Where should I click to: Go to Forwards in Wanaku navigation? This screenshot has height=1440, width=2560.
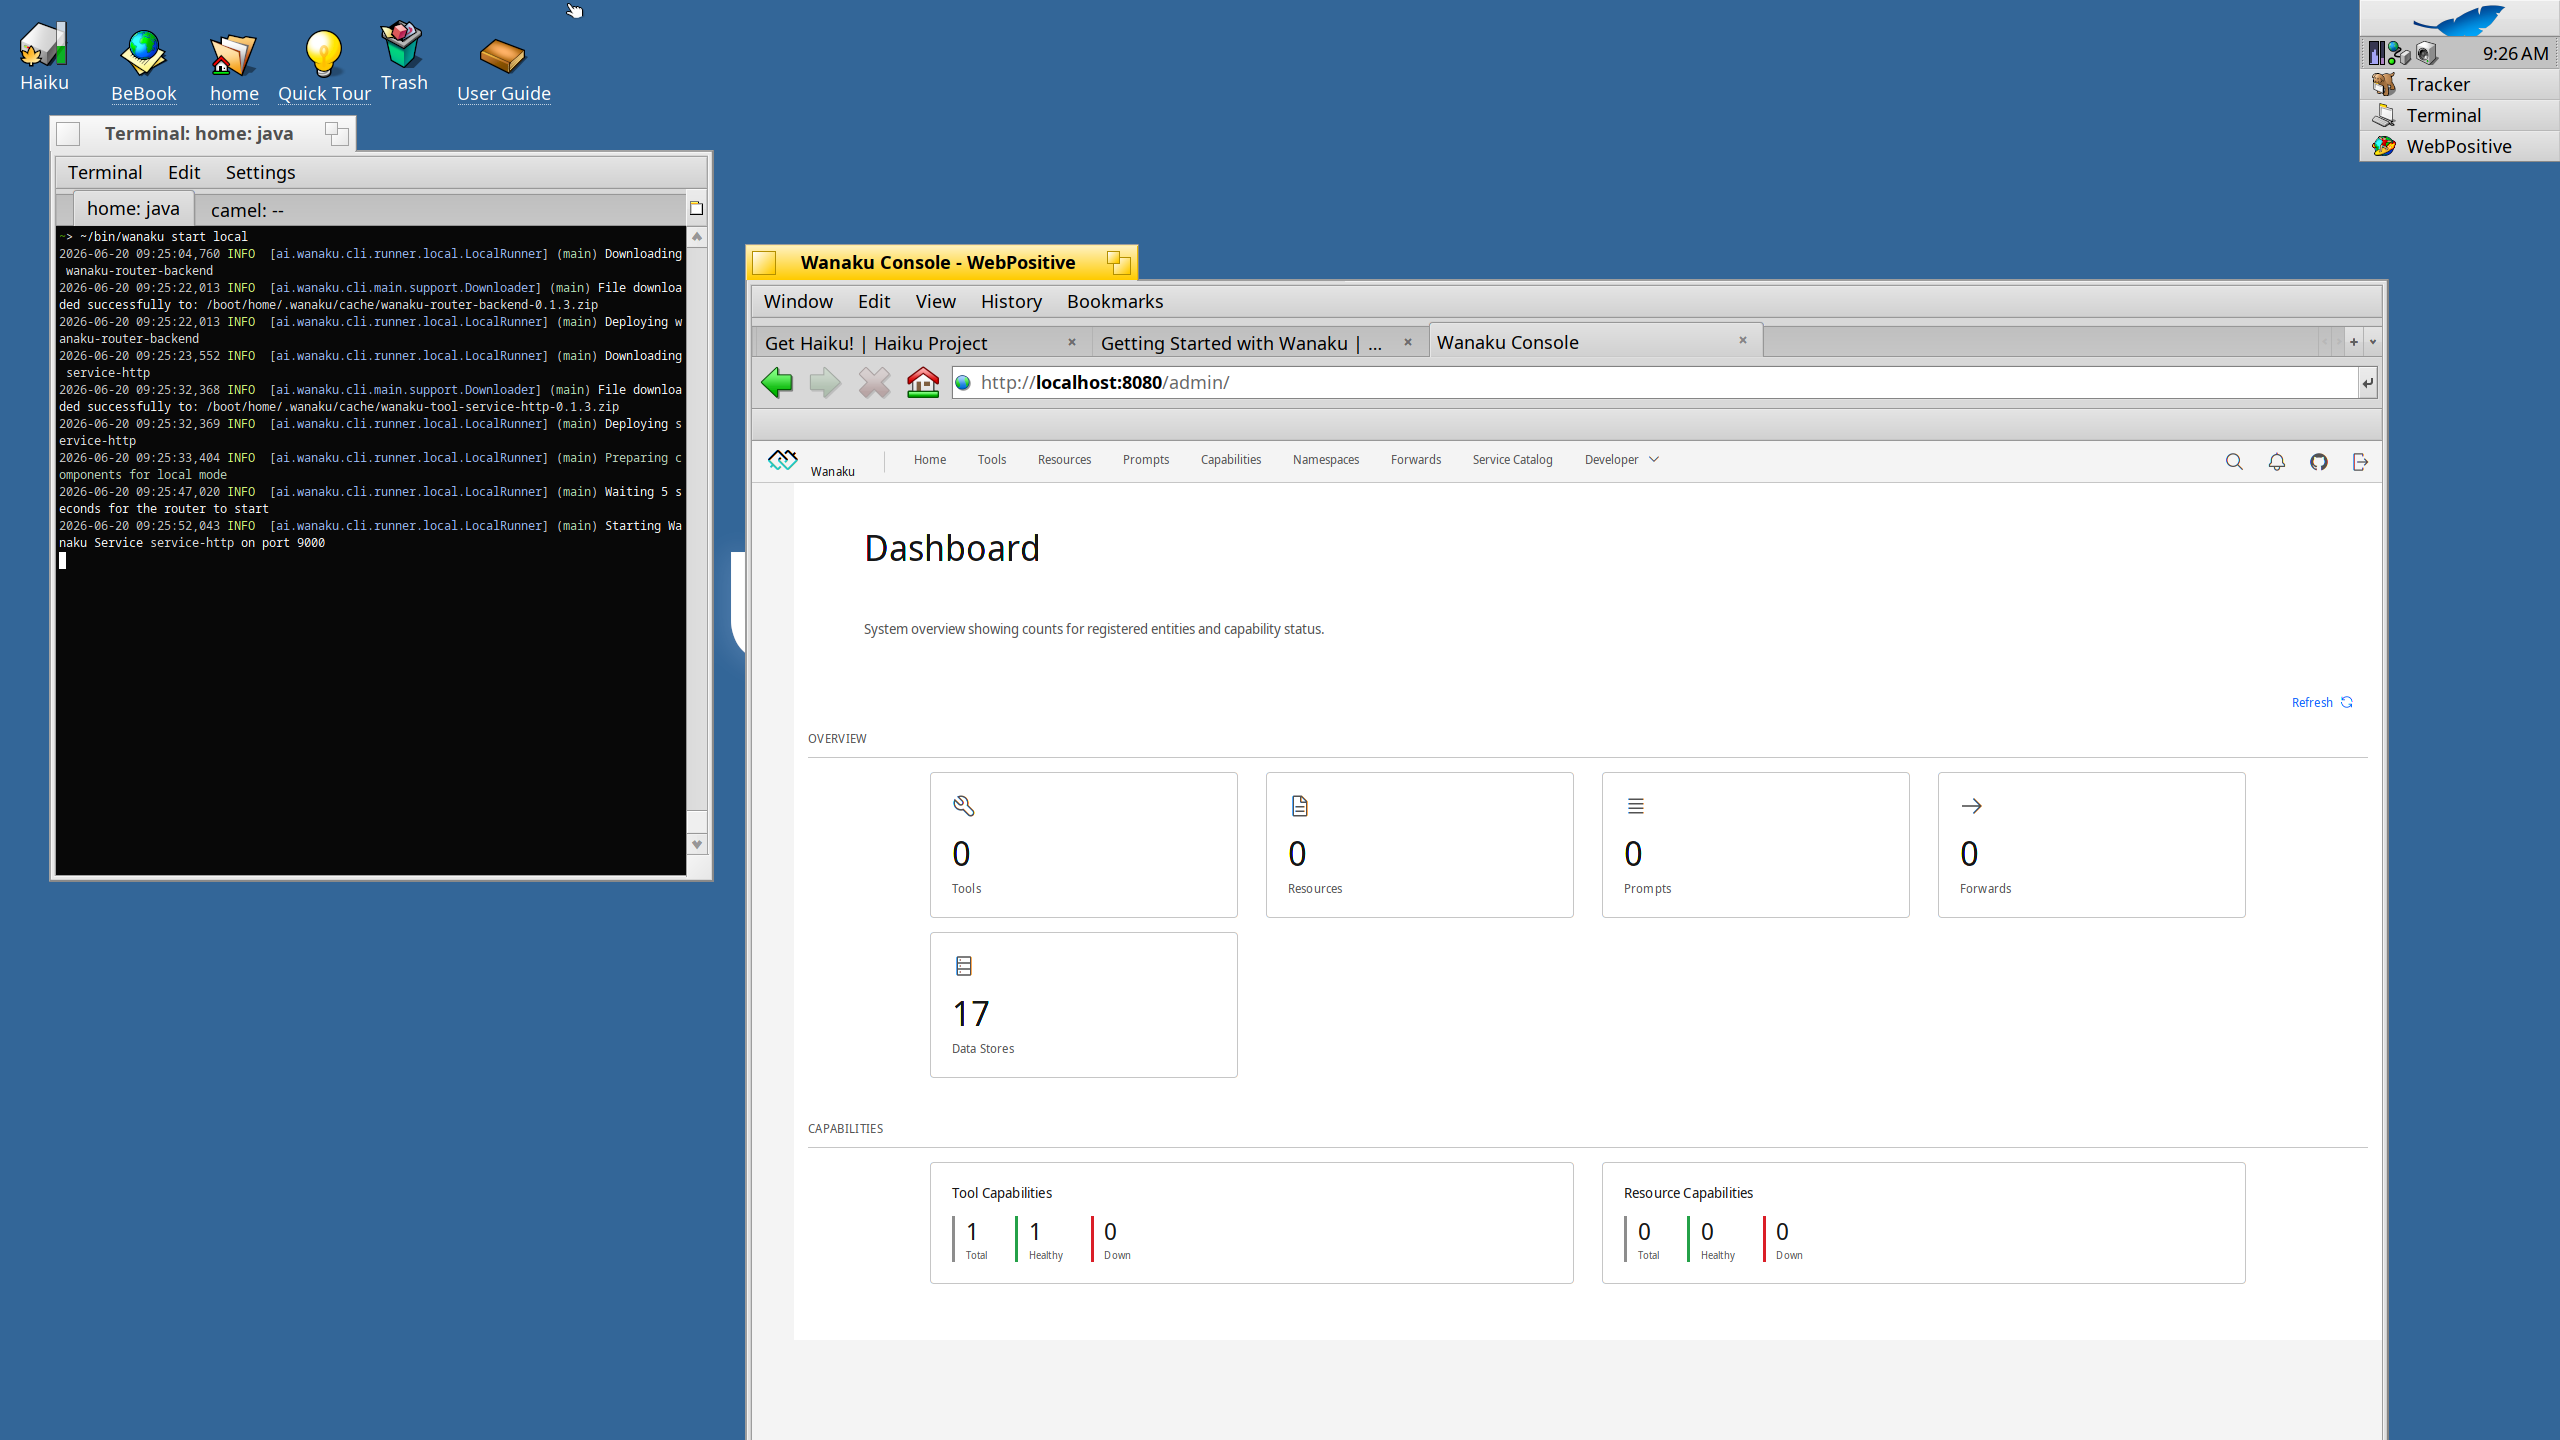click(1415, 460)
